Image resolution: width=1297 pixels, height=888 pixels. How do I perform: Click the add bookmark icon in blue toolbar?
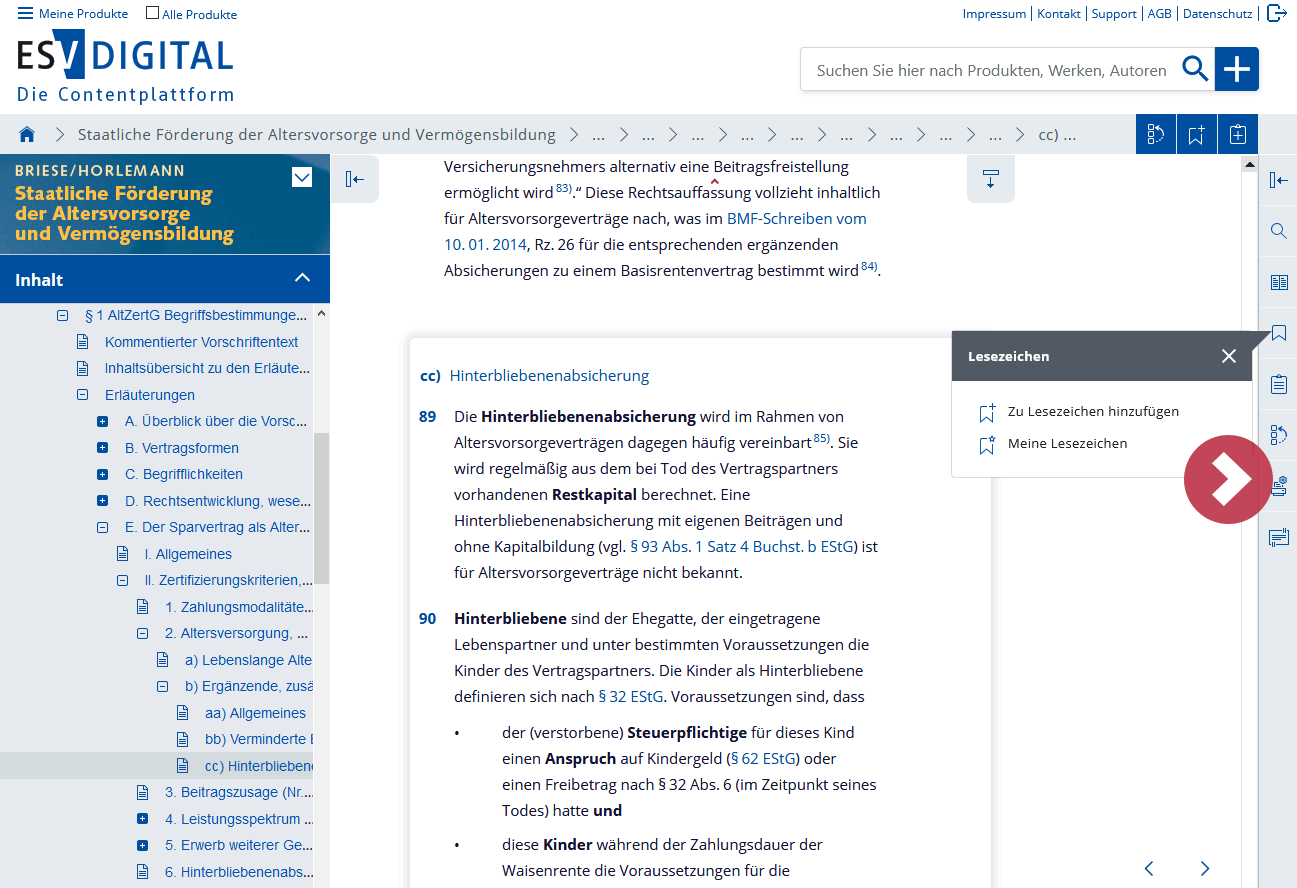point(1197,134)
